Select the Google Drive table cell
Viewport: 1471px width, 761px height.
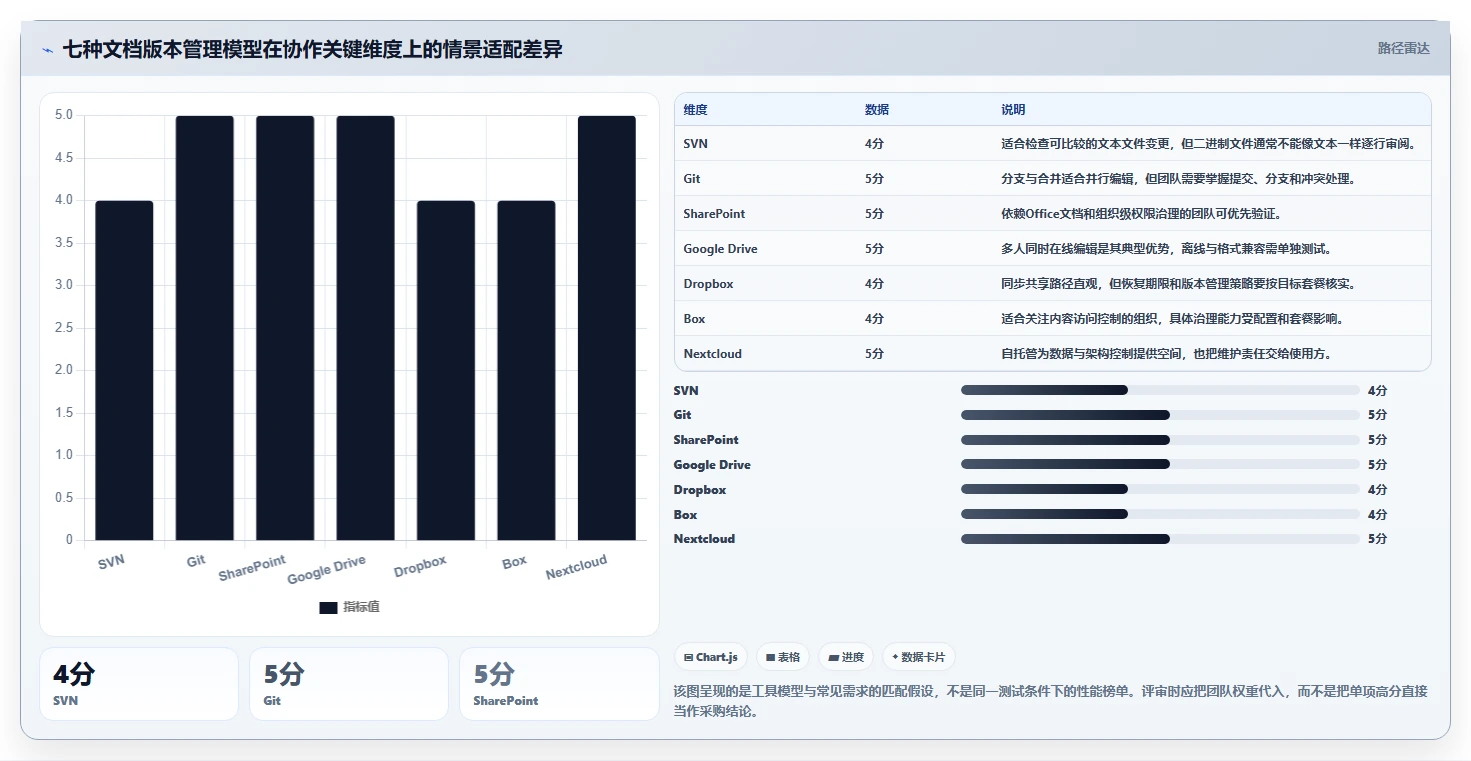tap(720, 249)
